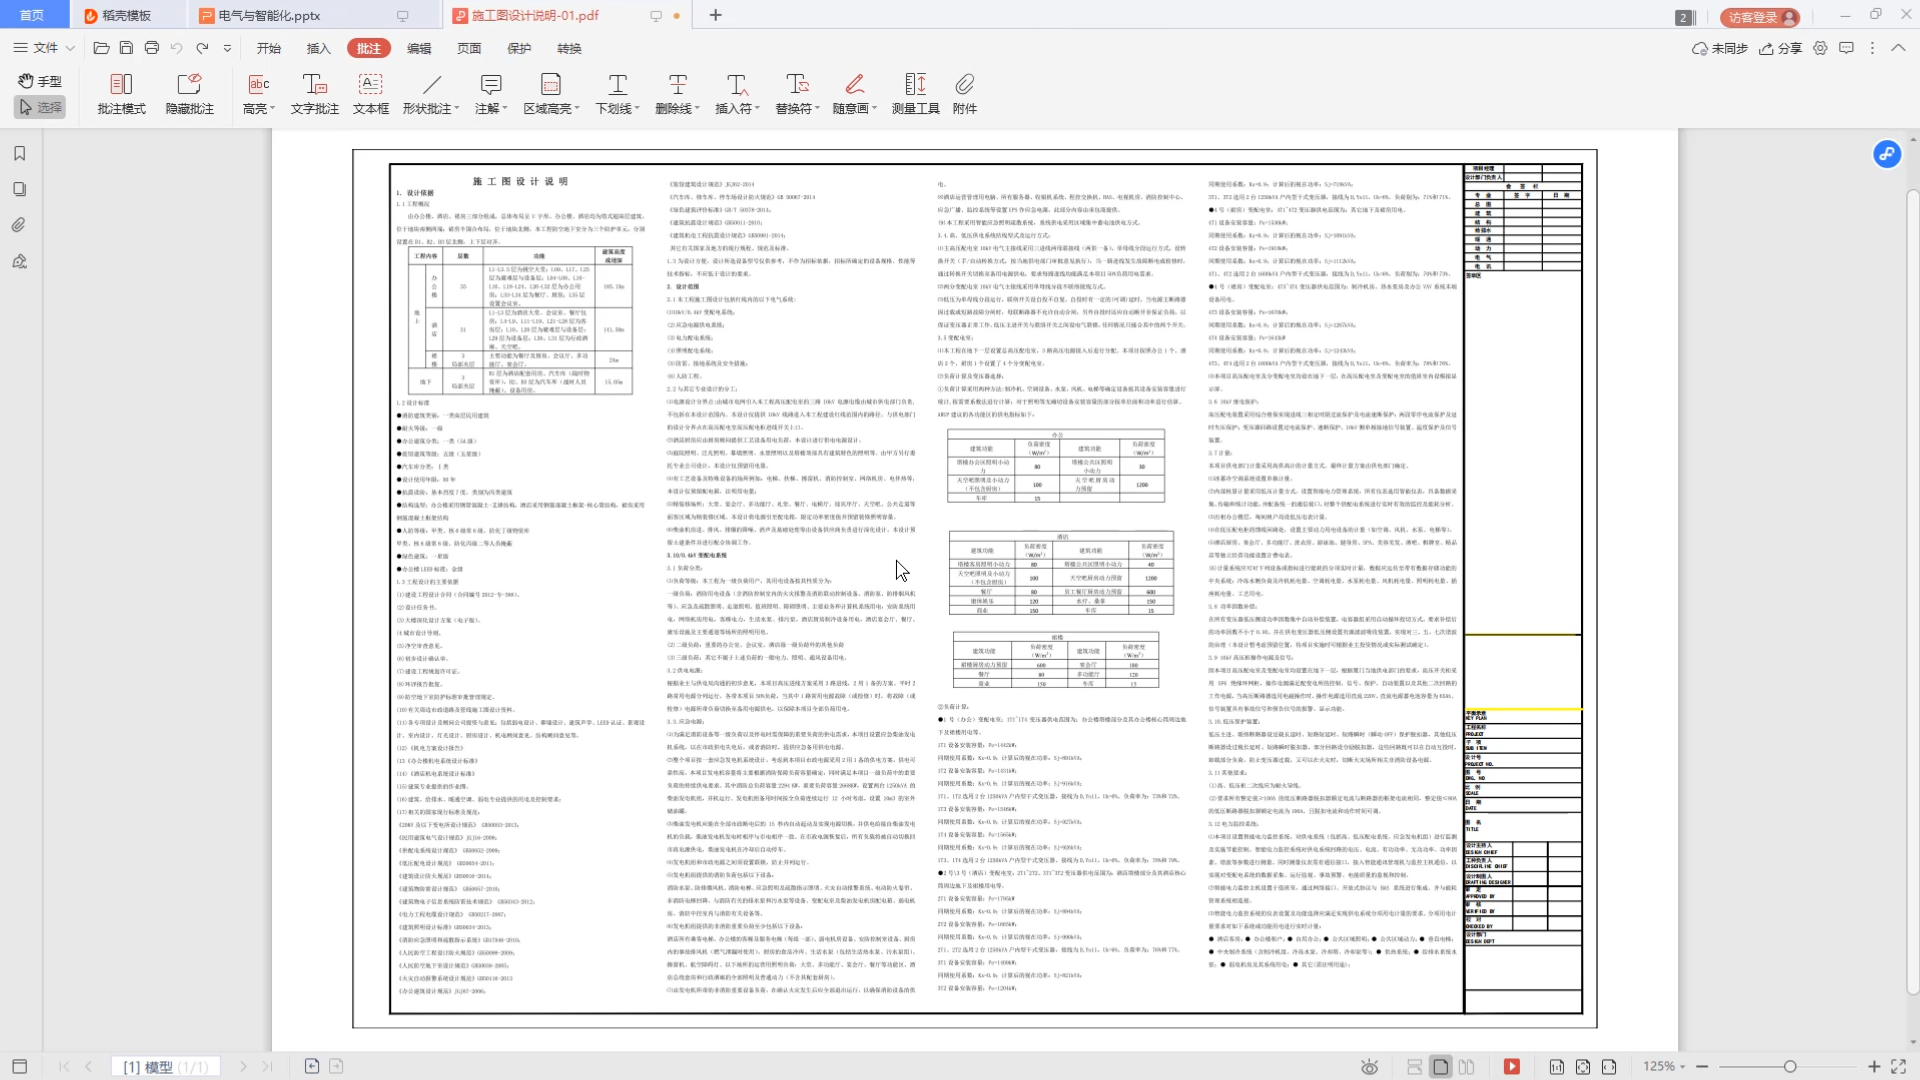
Task: Open the attachments paperclip sidebar panel
Action: click(x=19, y=225)
